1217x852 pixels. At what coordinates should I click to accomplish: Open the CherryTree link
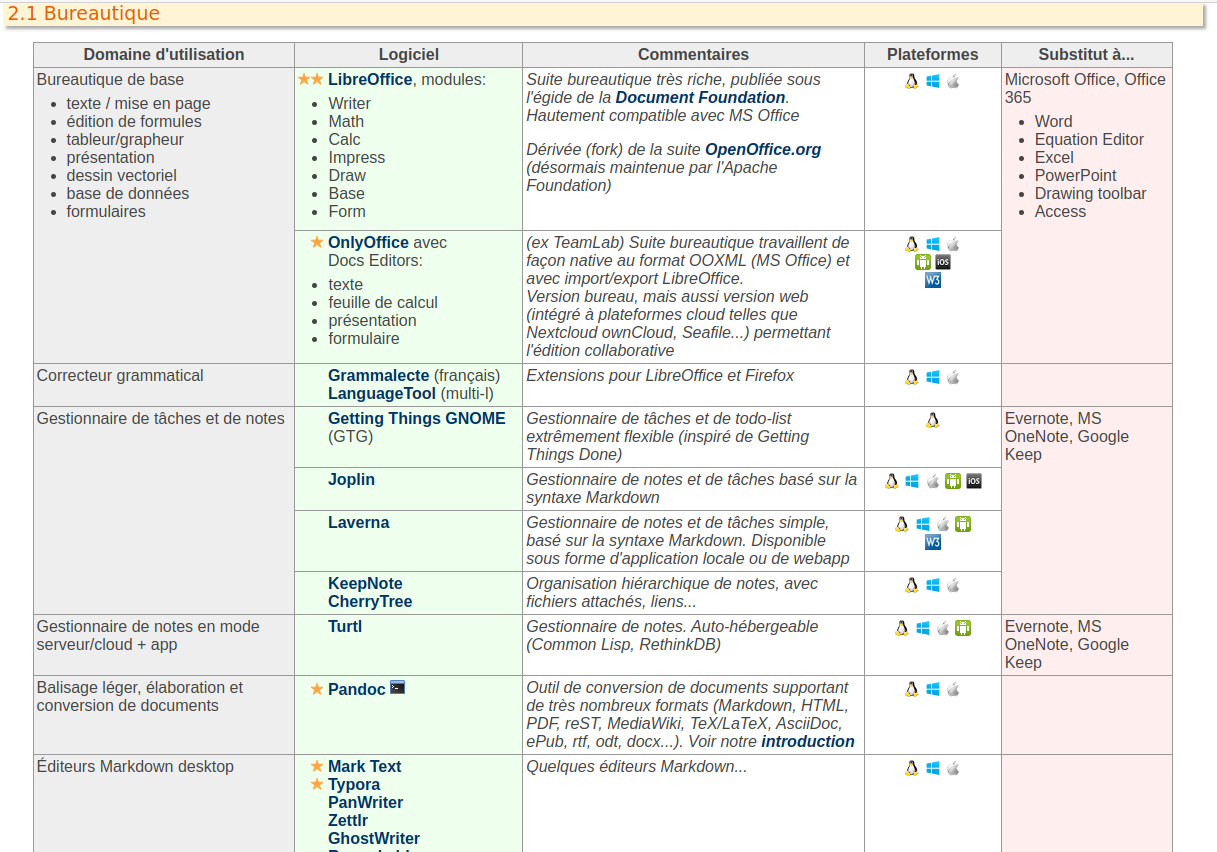tap(370, 602)
